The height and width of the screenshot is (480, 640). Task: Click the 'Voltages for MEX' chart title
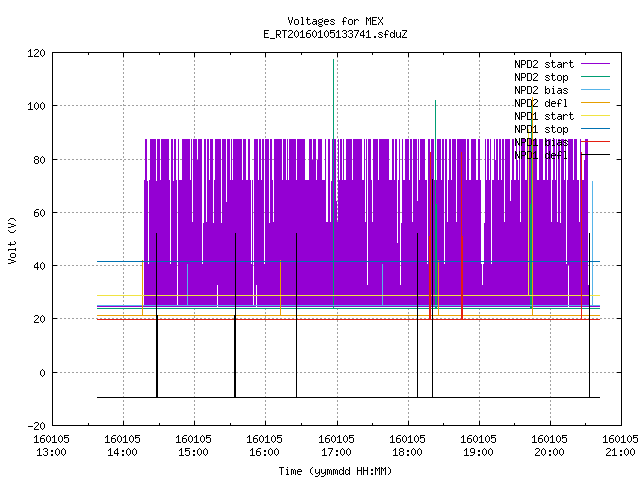coord(335,21)
